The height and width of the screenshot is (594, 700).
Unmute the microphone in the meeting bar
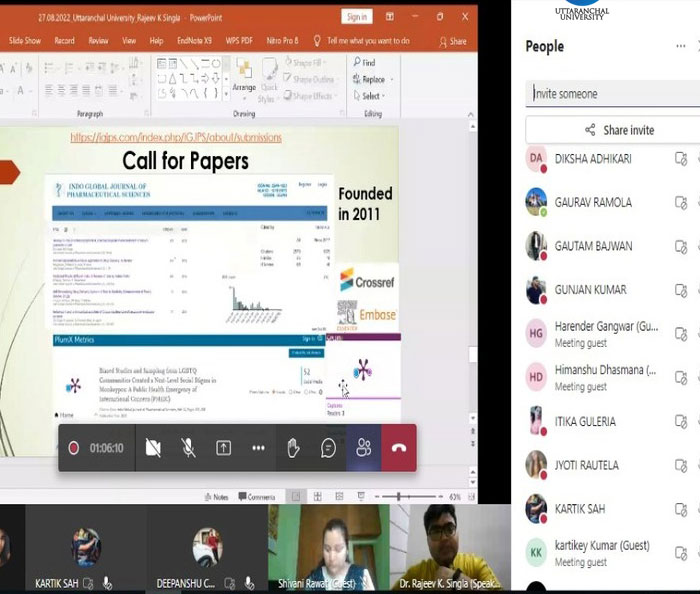click(188, 448)
